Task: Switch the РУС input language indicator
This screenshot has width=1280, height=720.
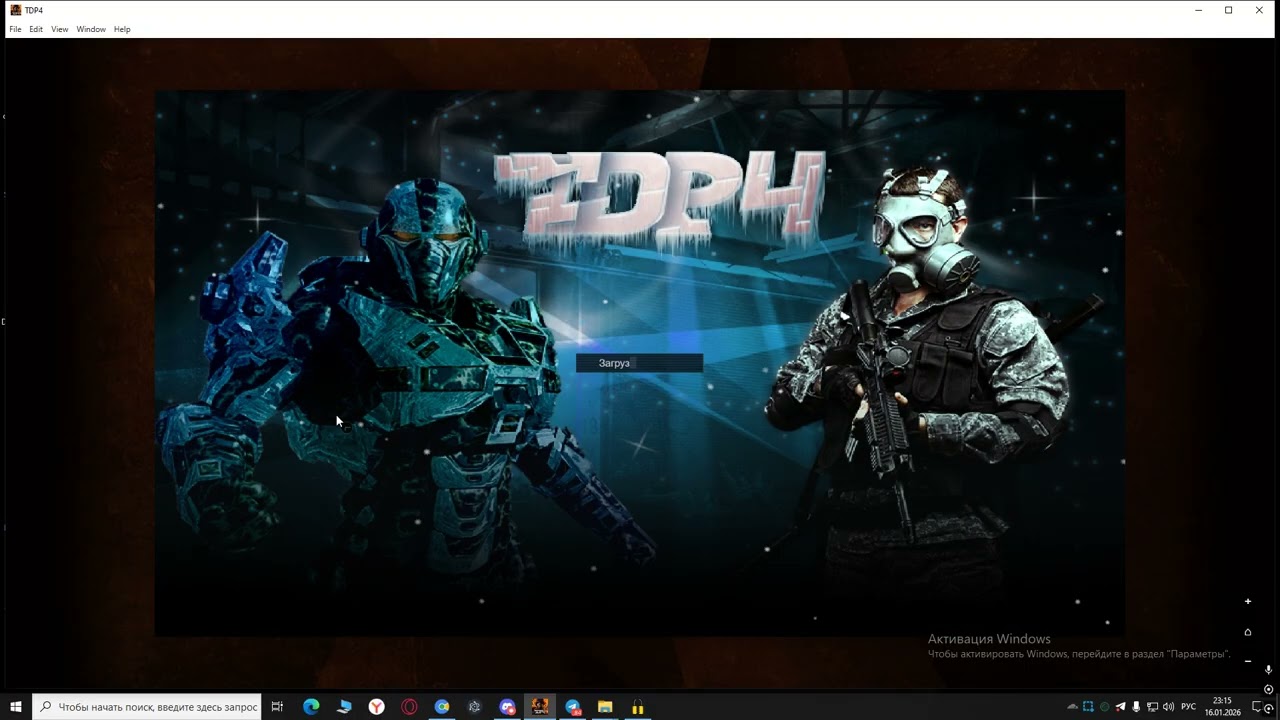Action: (x=1188, y=707)
